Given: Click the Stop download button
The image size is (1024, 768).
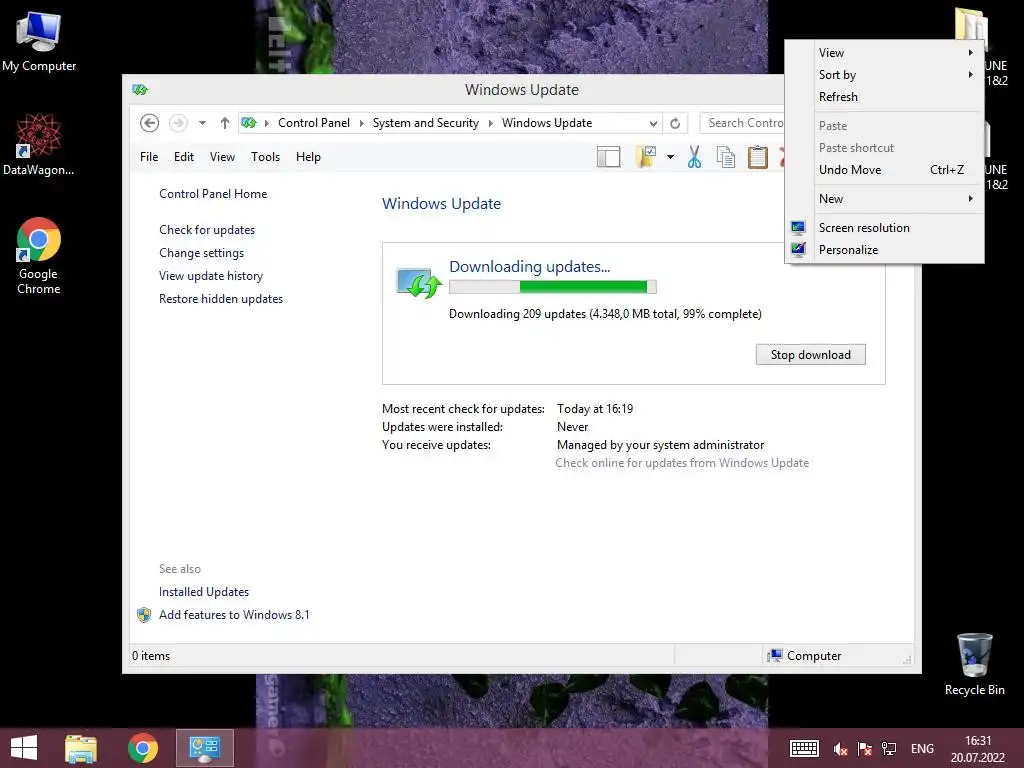Looking at the screenshot, I should pos(810,355).
